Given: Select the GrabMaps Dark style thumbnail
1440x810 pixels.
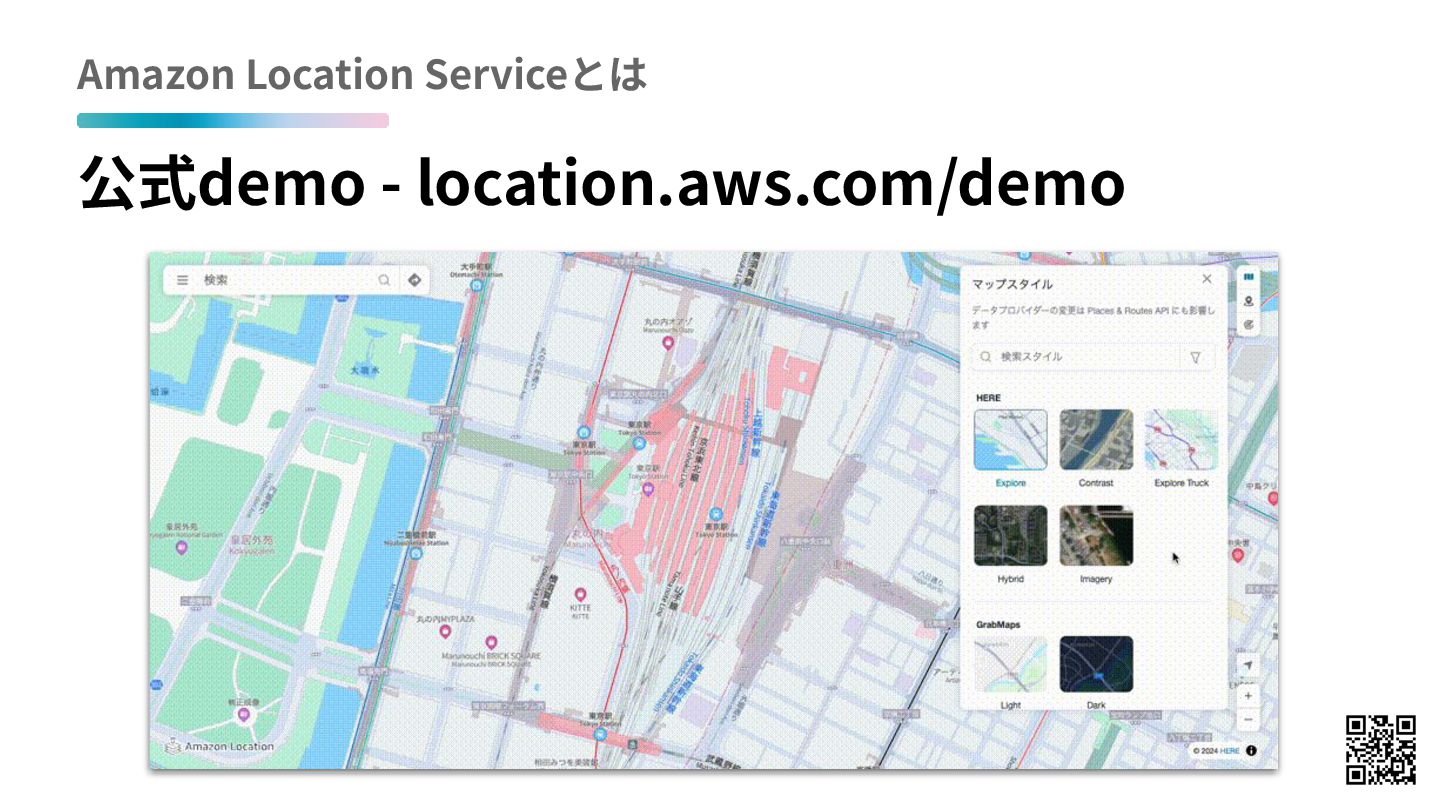Looking at the screenshot, I should [x=1096, y=665].
